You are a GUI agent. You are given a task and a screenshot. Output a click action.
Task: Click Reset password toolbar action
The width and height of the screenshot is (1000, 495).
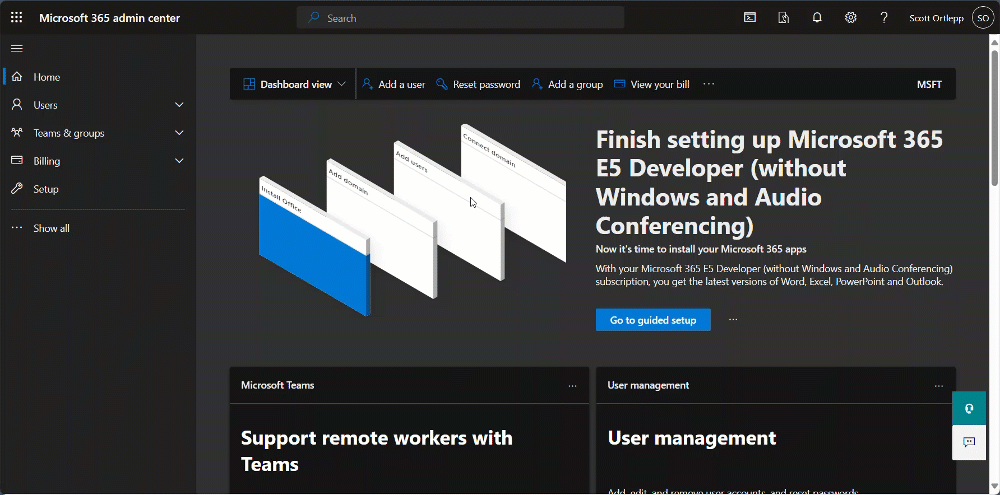(x=478, y=84)
